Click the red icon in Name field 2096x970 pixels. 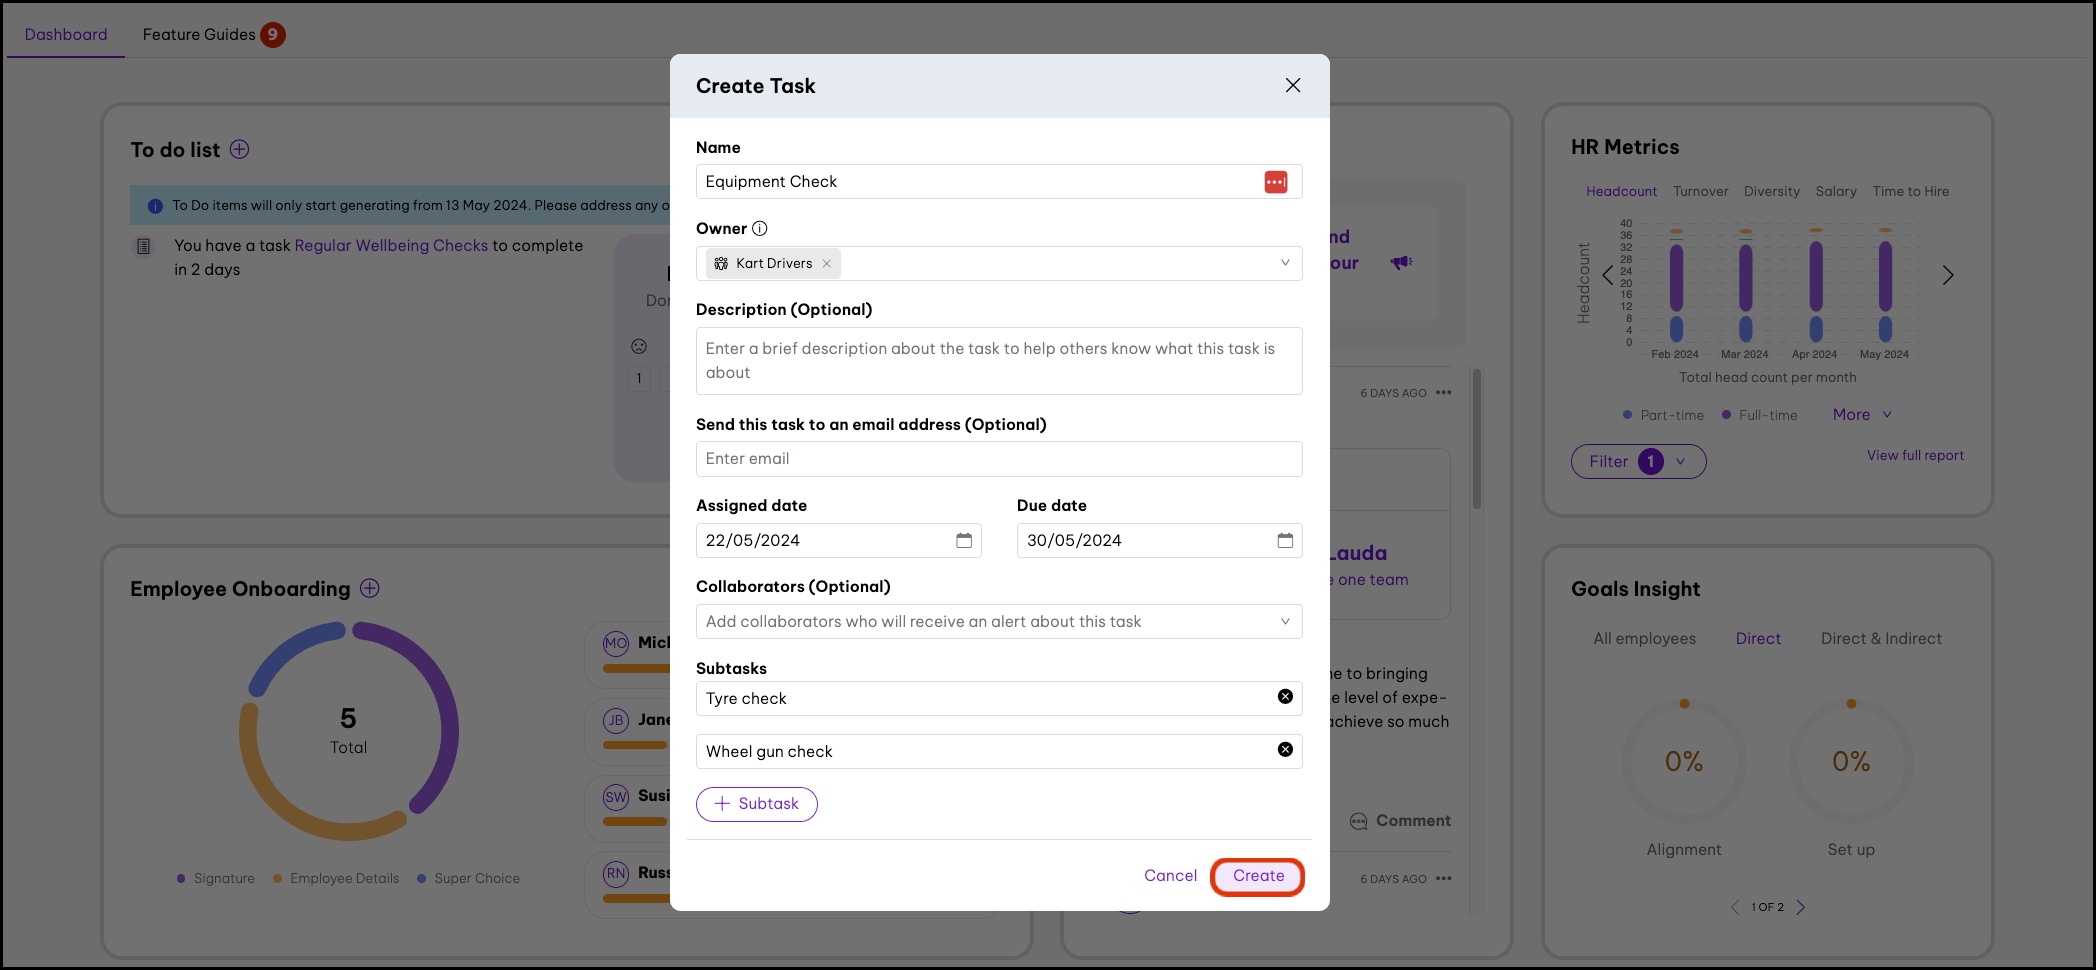(1276, 182)
